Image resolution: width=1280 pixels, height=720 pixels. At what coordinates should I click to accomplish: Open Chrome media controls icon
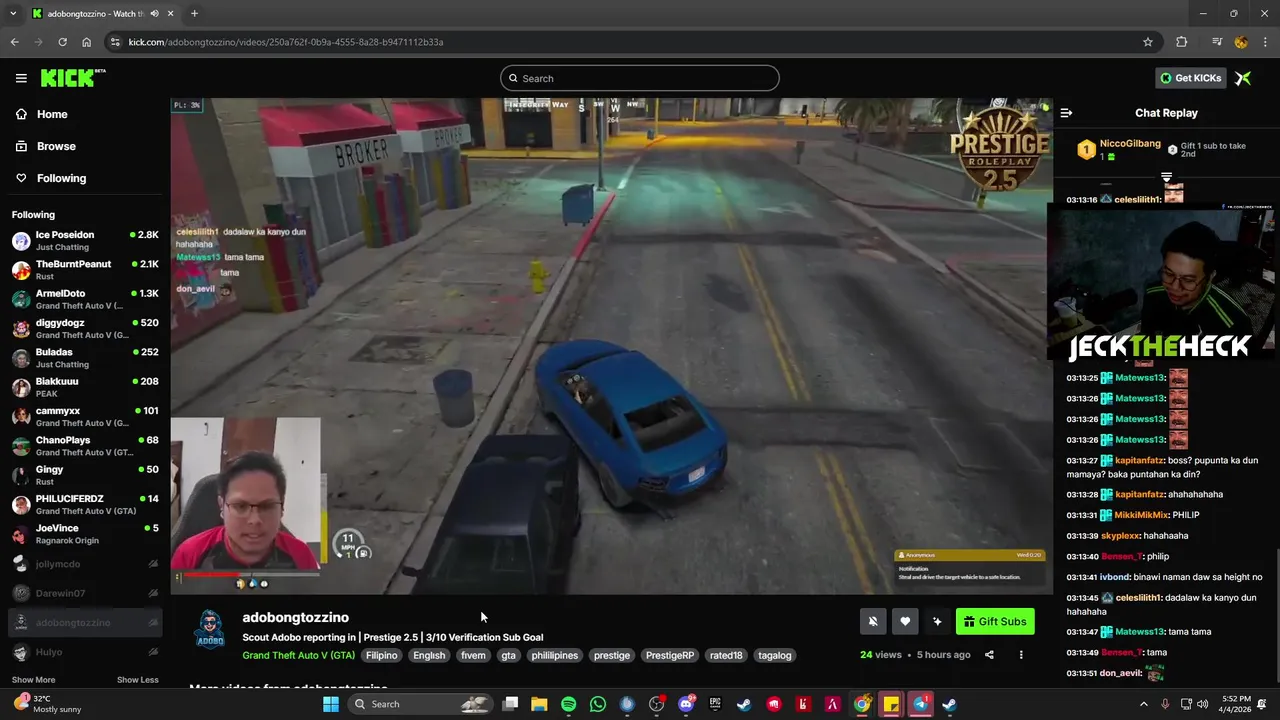tap(1216, 42)
